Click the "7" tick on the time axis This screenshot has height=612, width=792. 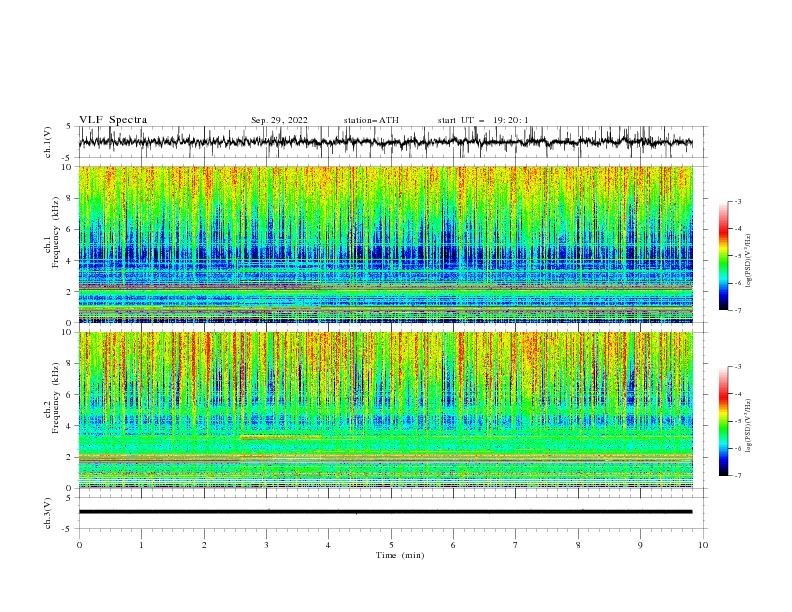point(516,545)
